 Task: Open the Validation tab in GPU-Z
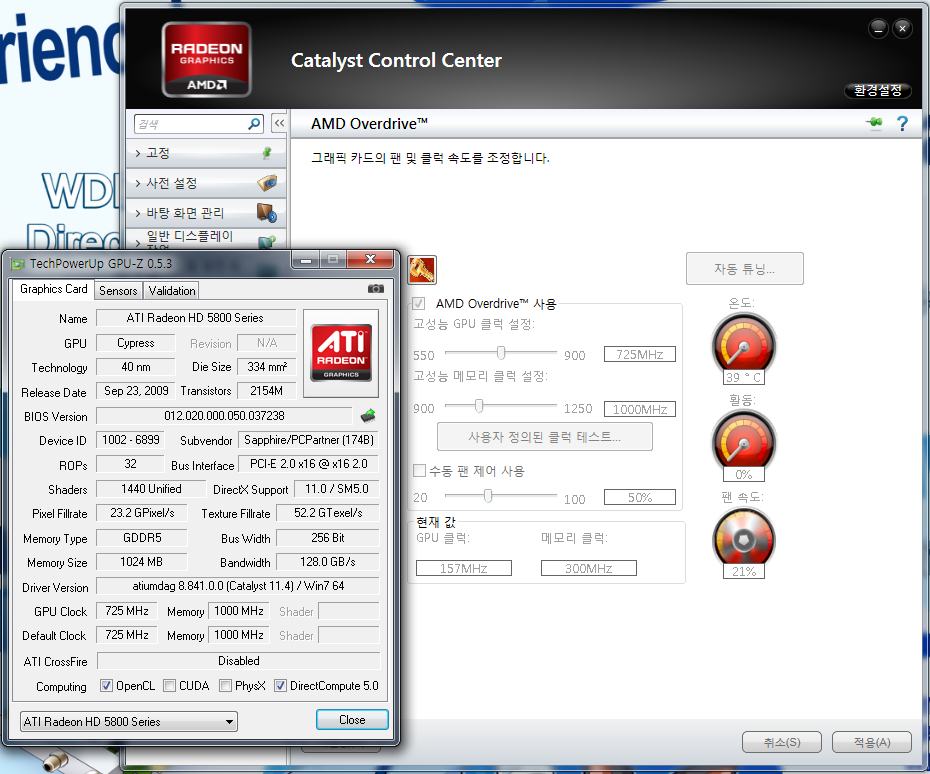point(171,291)
